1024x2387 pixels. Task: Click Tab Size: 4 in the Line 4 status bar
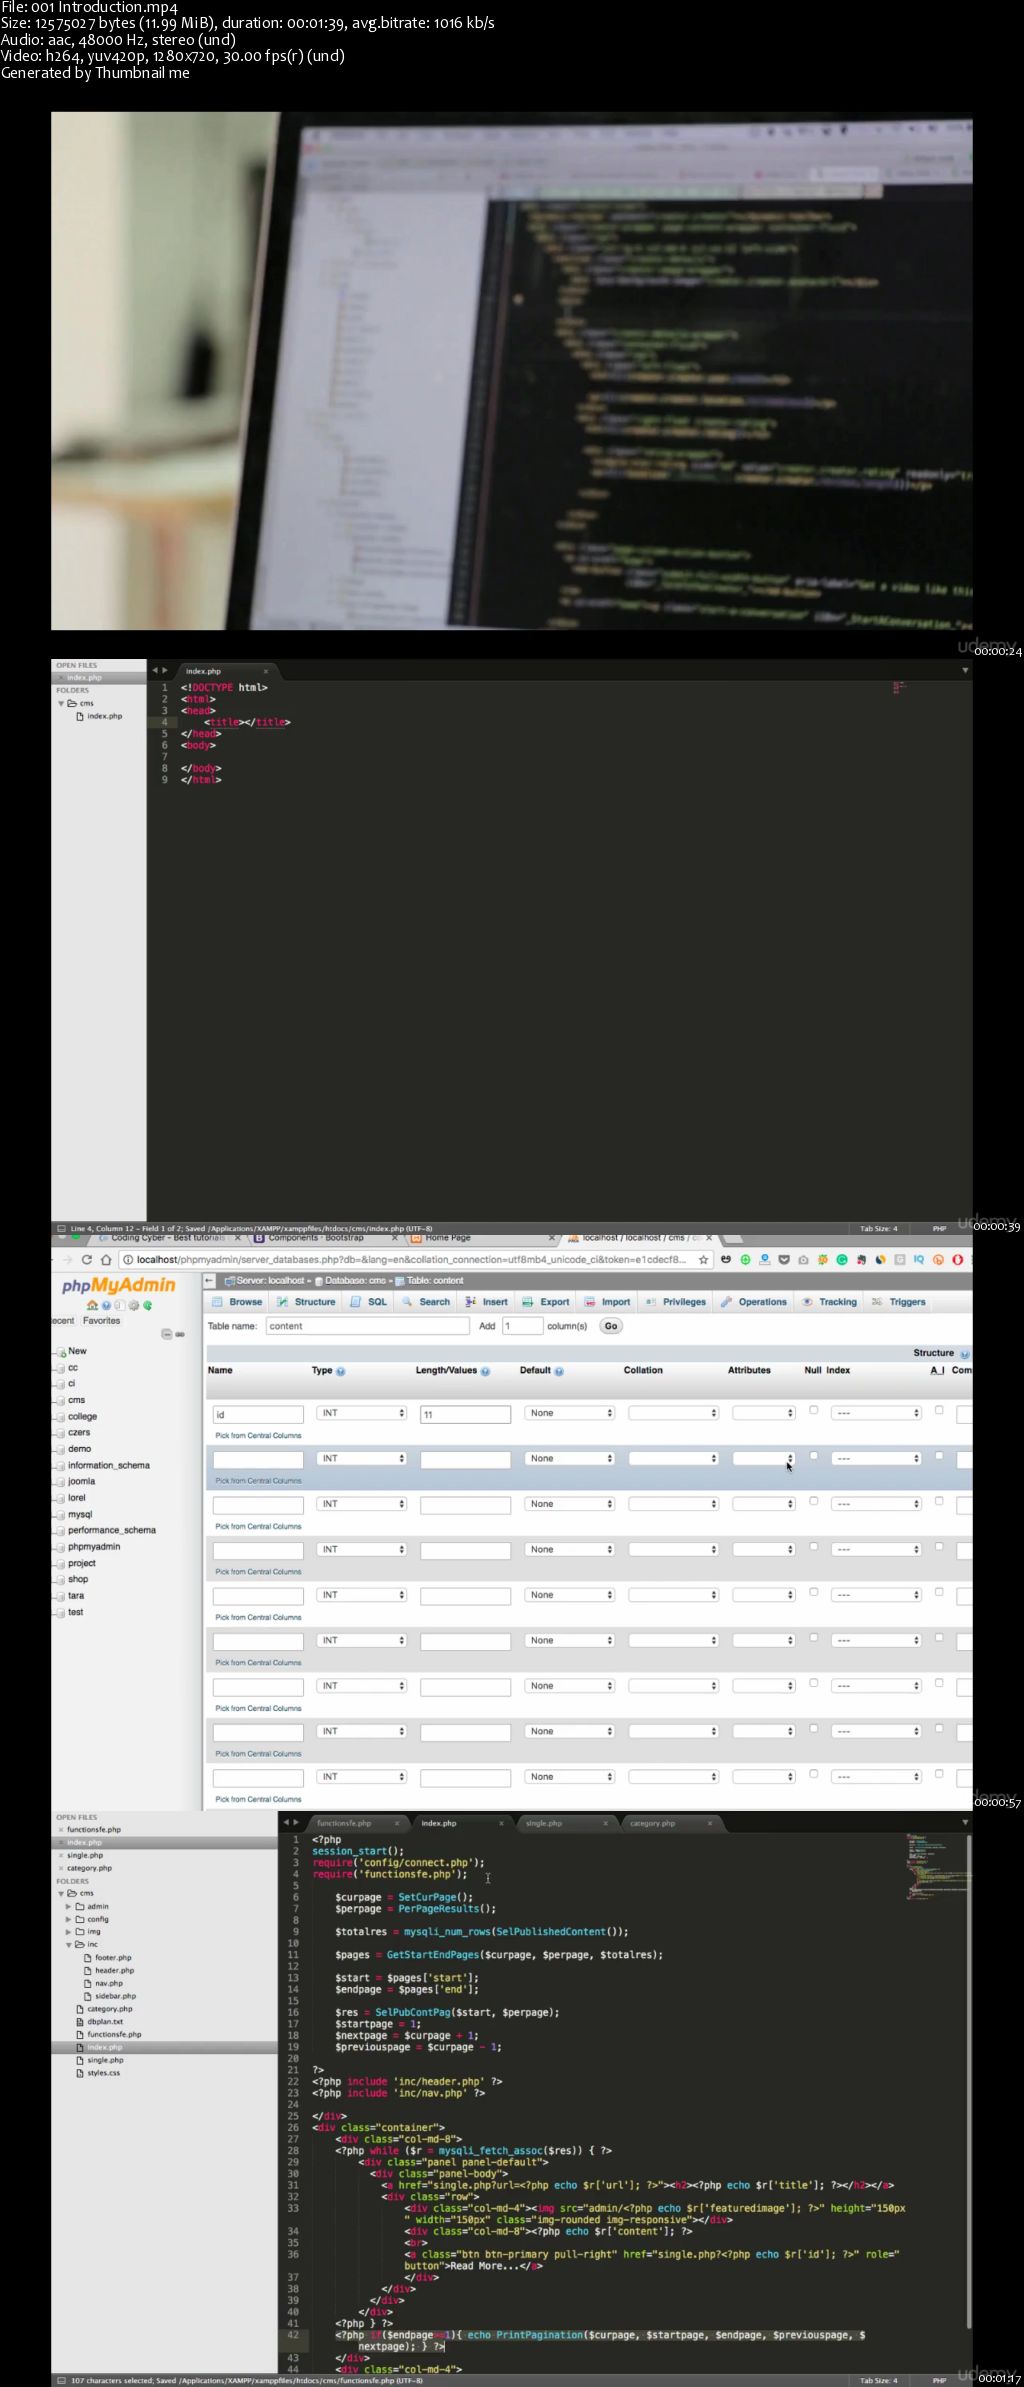coord(879,1228)
